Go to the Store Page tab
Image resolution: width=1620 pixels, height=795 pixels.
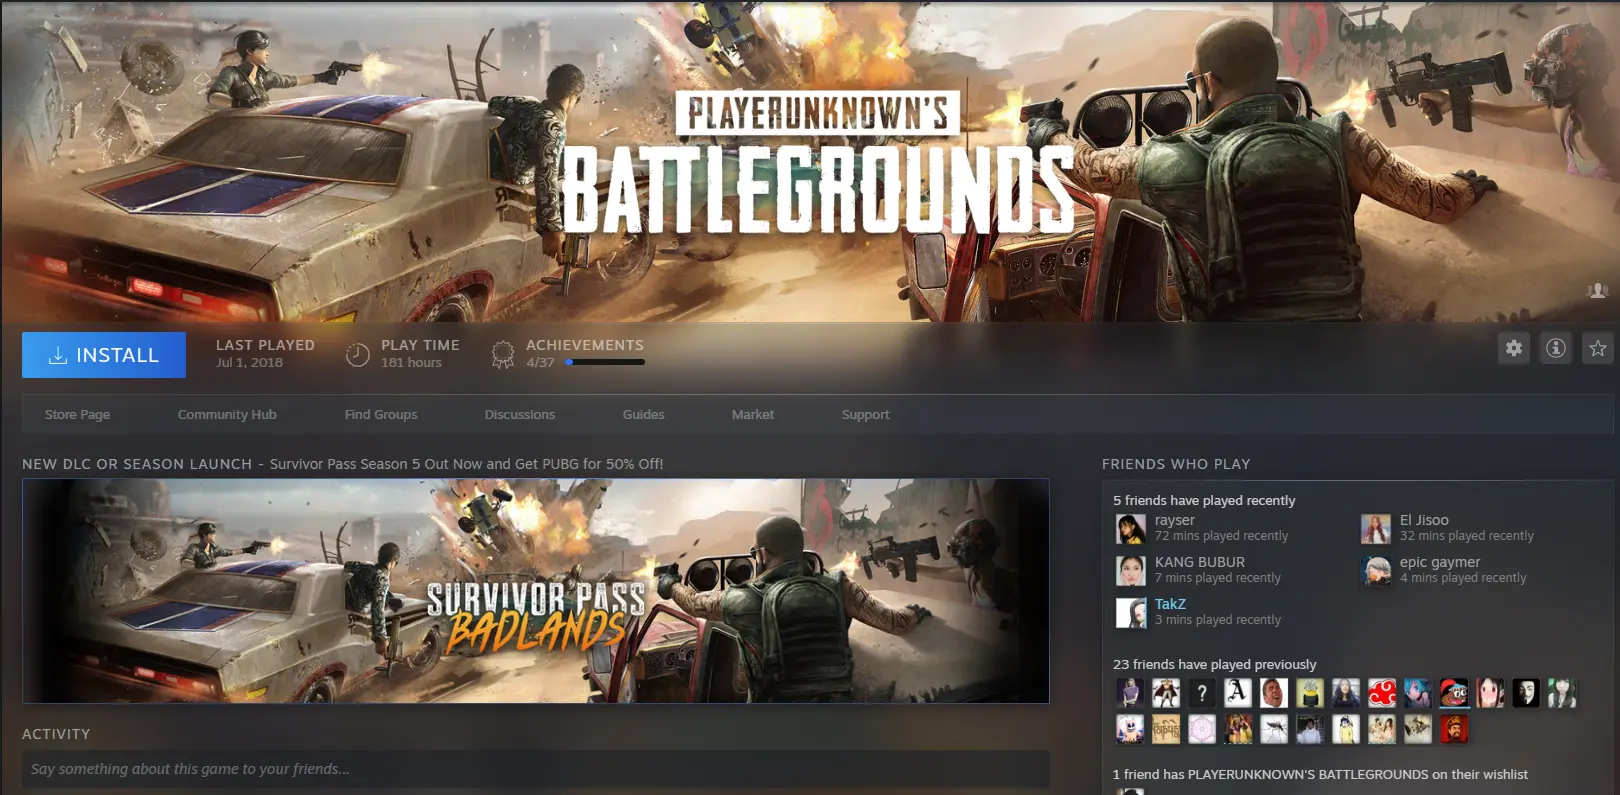point(77,414)
